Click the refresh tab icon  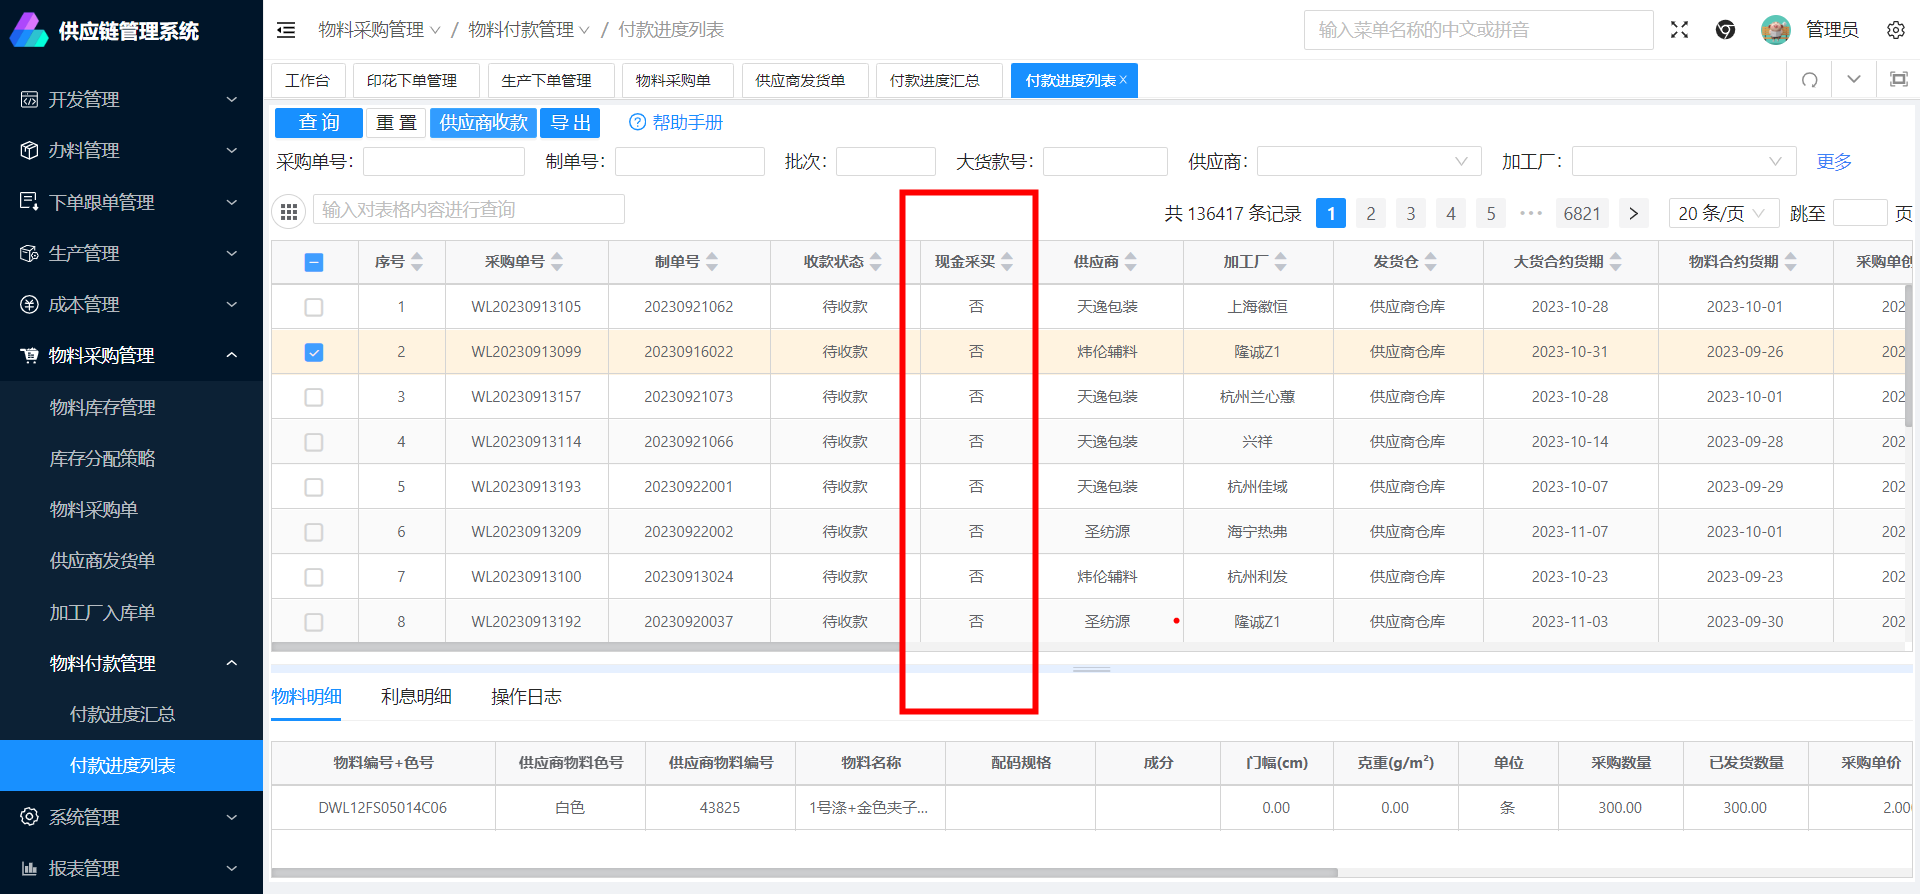tap(1809, 80)
